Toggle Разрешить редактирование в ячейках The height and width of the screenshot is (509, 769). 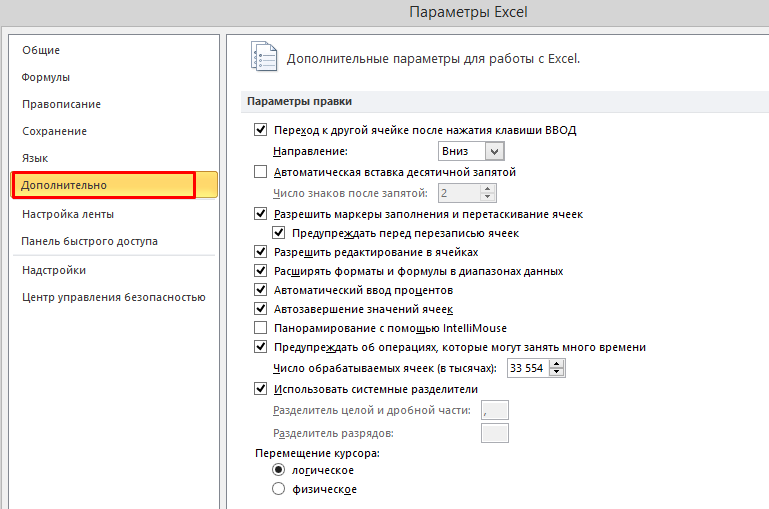coord(260,252)
